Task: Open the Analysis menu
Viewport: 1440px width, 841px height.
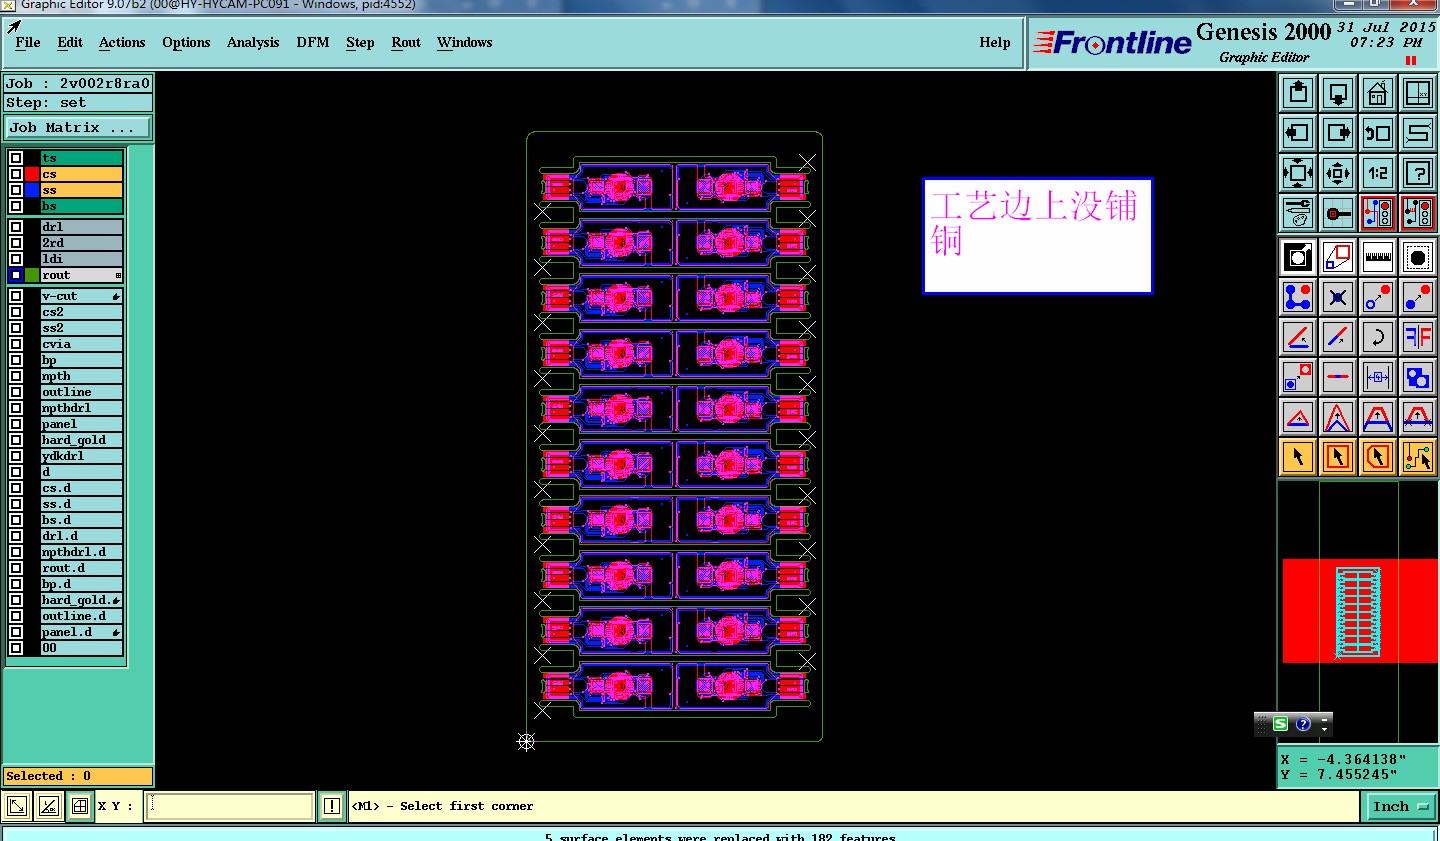Action: tap(253, 42)
